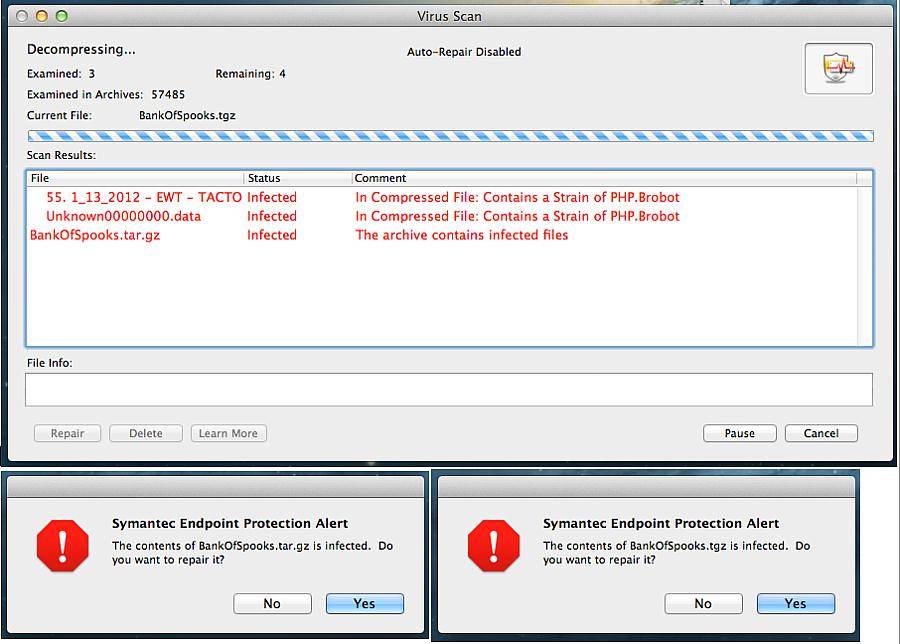Click the Decompressing... status text

[81, 49]
